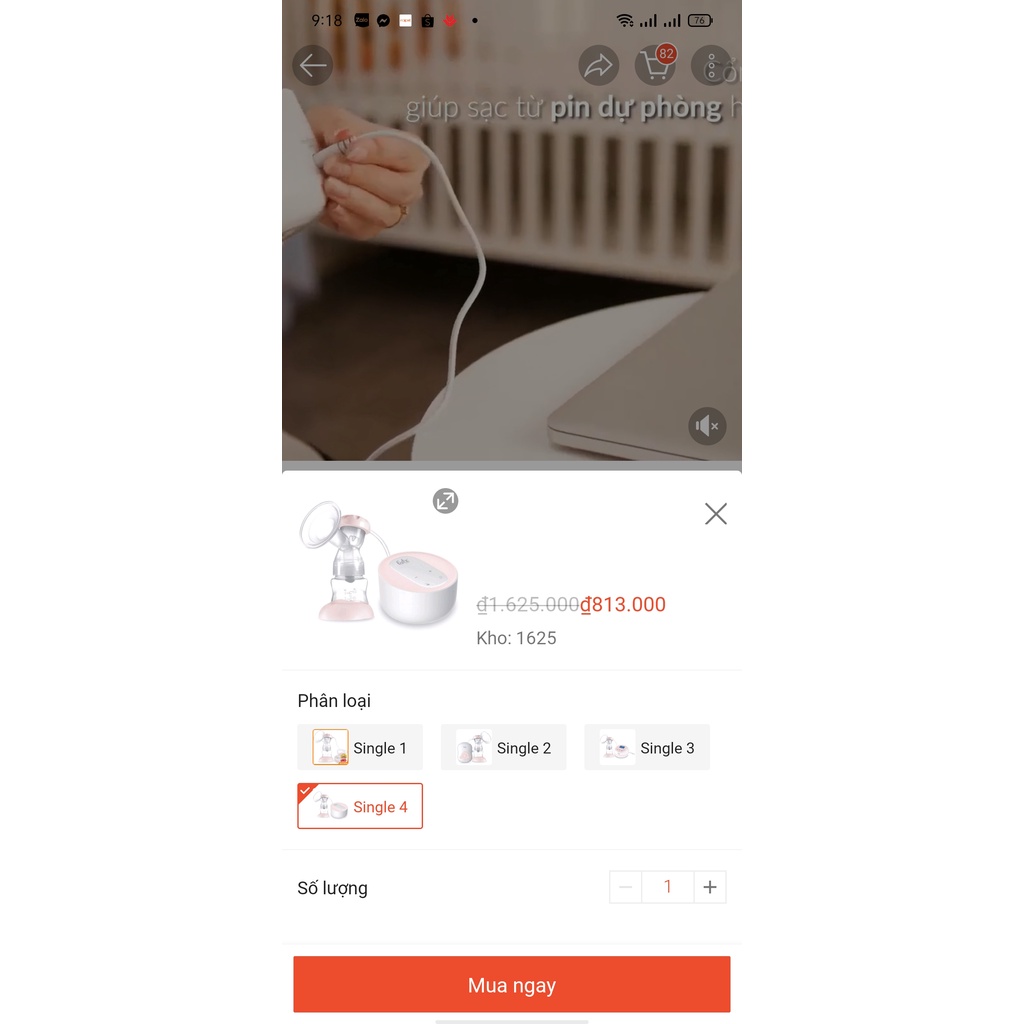The width and height of the screenshot is (1024, 1024).
Task: Tap the breast pump product thumbnail
Action: [x=379, y=563]
